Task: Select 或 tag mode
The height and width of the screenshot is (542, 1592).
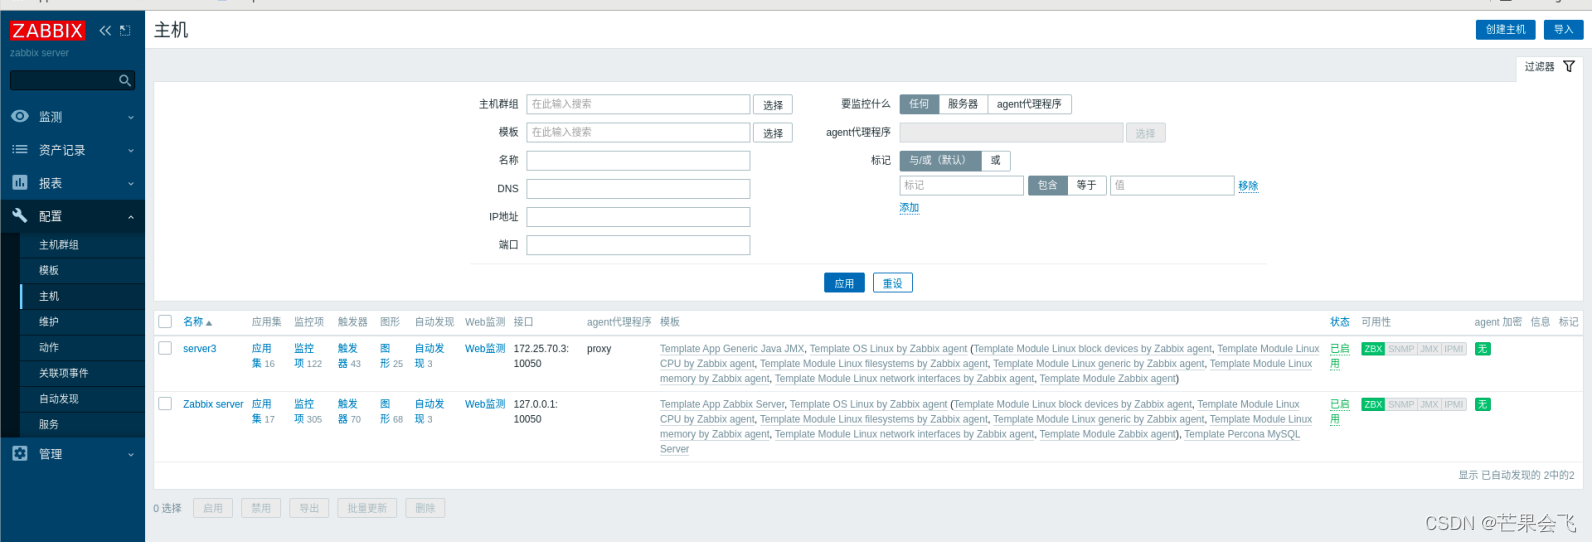Action: click(995, 160)
